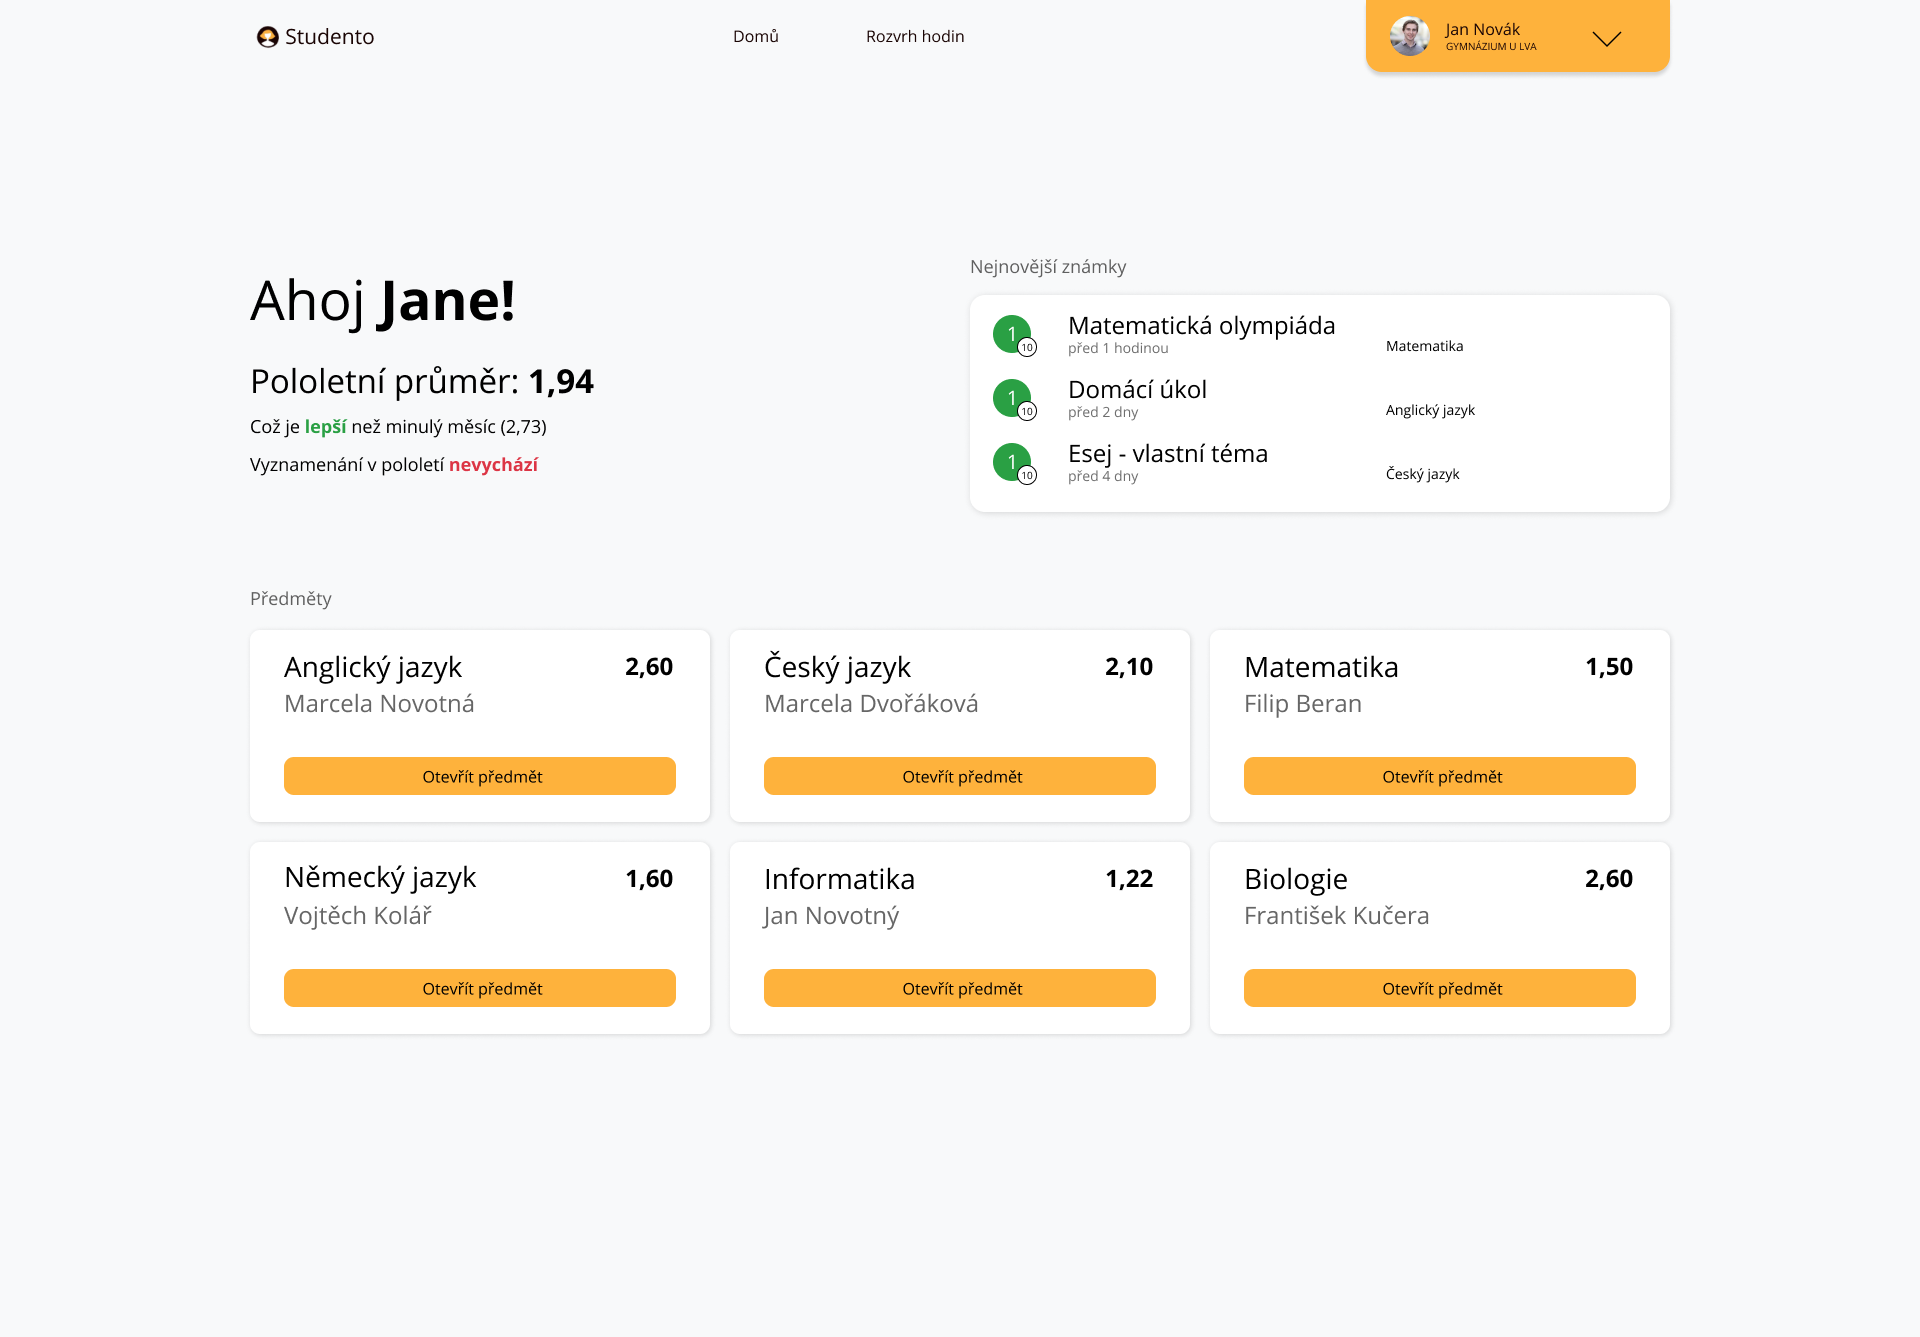The width and height of the screenshot is (1920, 1337).
Task: Go to the Domů page
Action: pos(755,37)
